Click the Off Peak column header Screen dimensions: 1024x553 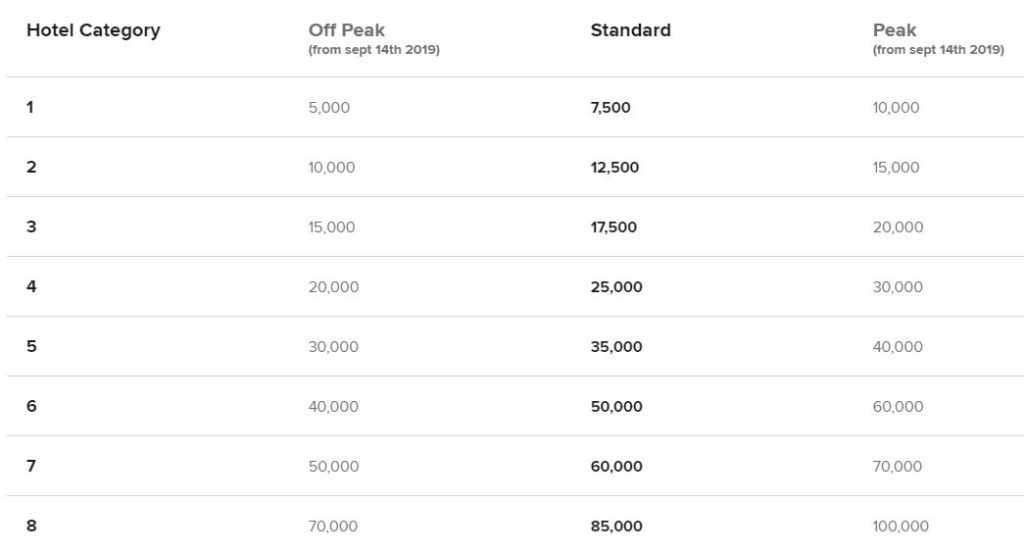pos(346,31)
